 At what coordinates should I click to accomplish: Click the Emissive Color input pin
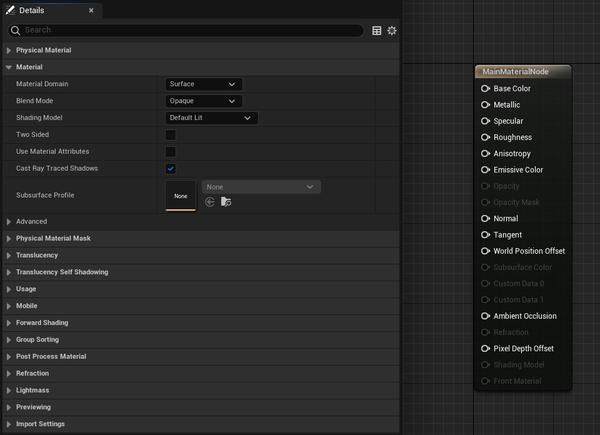click(485, 170)
